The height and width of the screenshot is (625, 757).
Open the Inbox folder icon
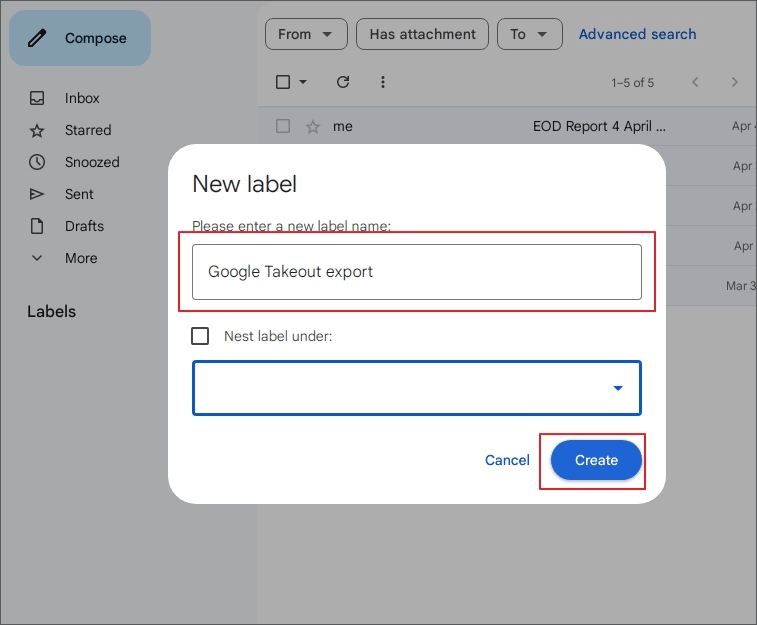[37, 98]
